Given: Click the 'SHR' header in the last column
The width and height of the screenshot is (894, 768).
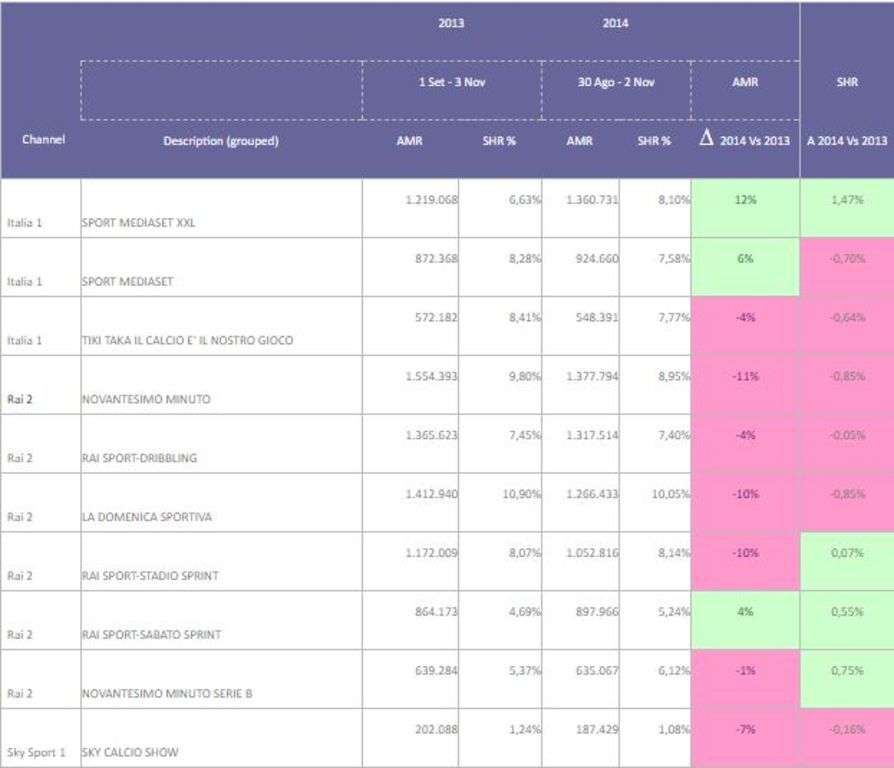Looking at the screenshot, I should 847,82.
